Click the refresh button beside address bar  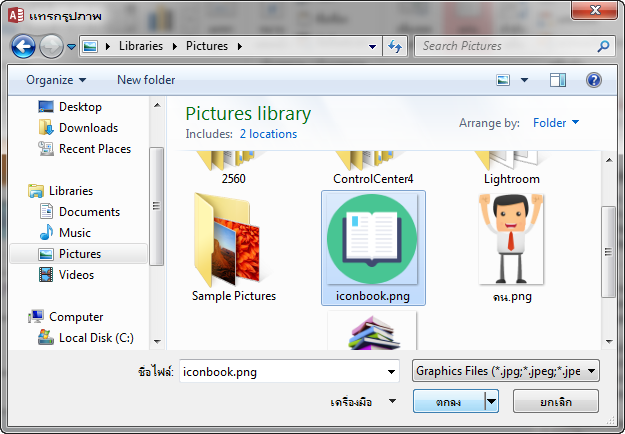click(x=395, y=46)
